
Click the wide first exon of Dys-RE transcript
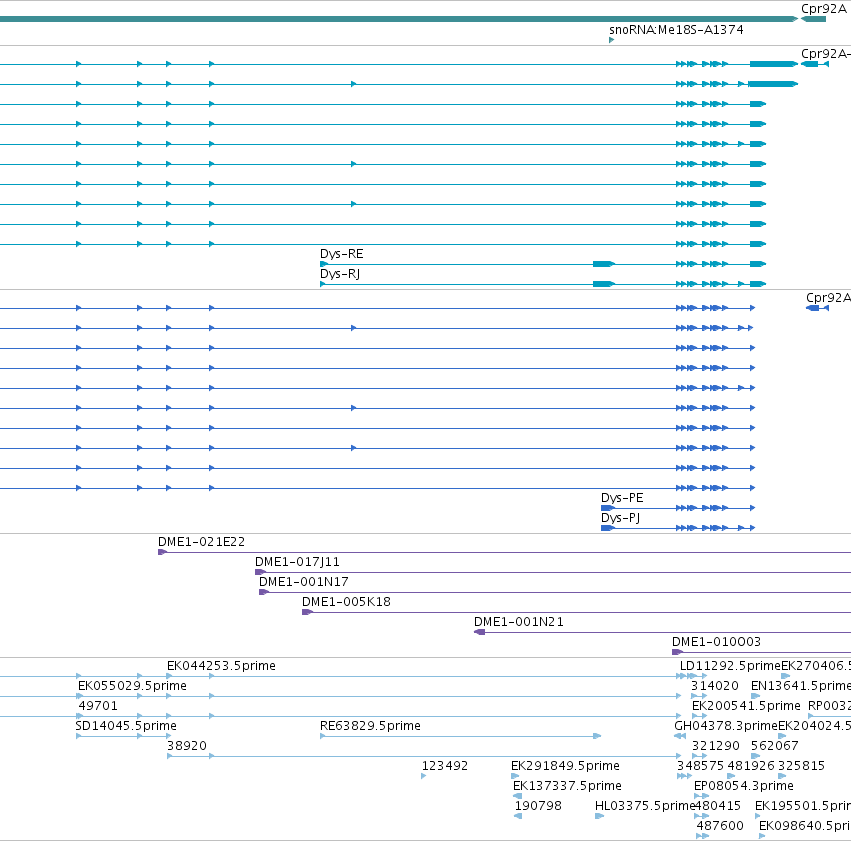click(604, 264)
